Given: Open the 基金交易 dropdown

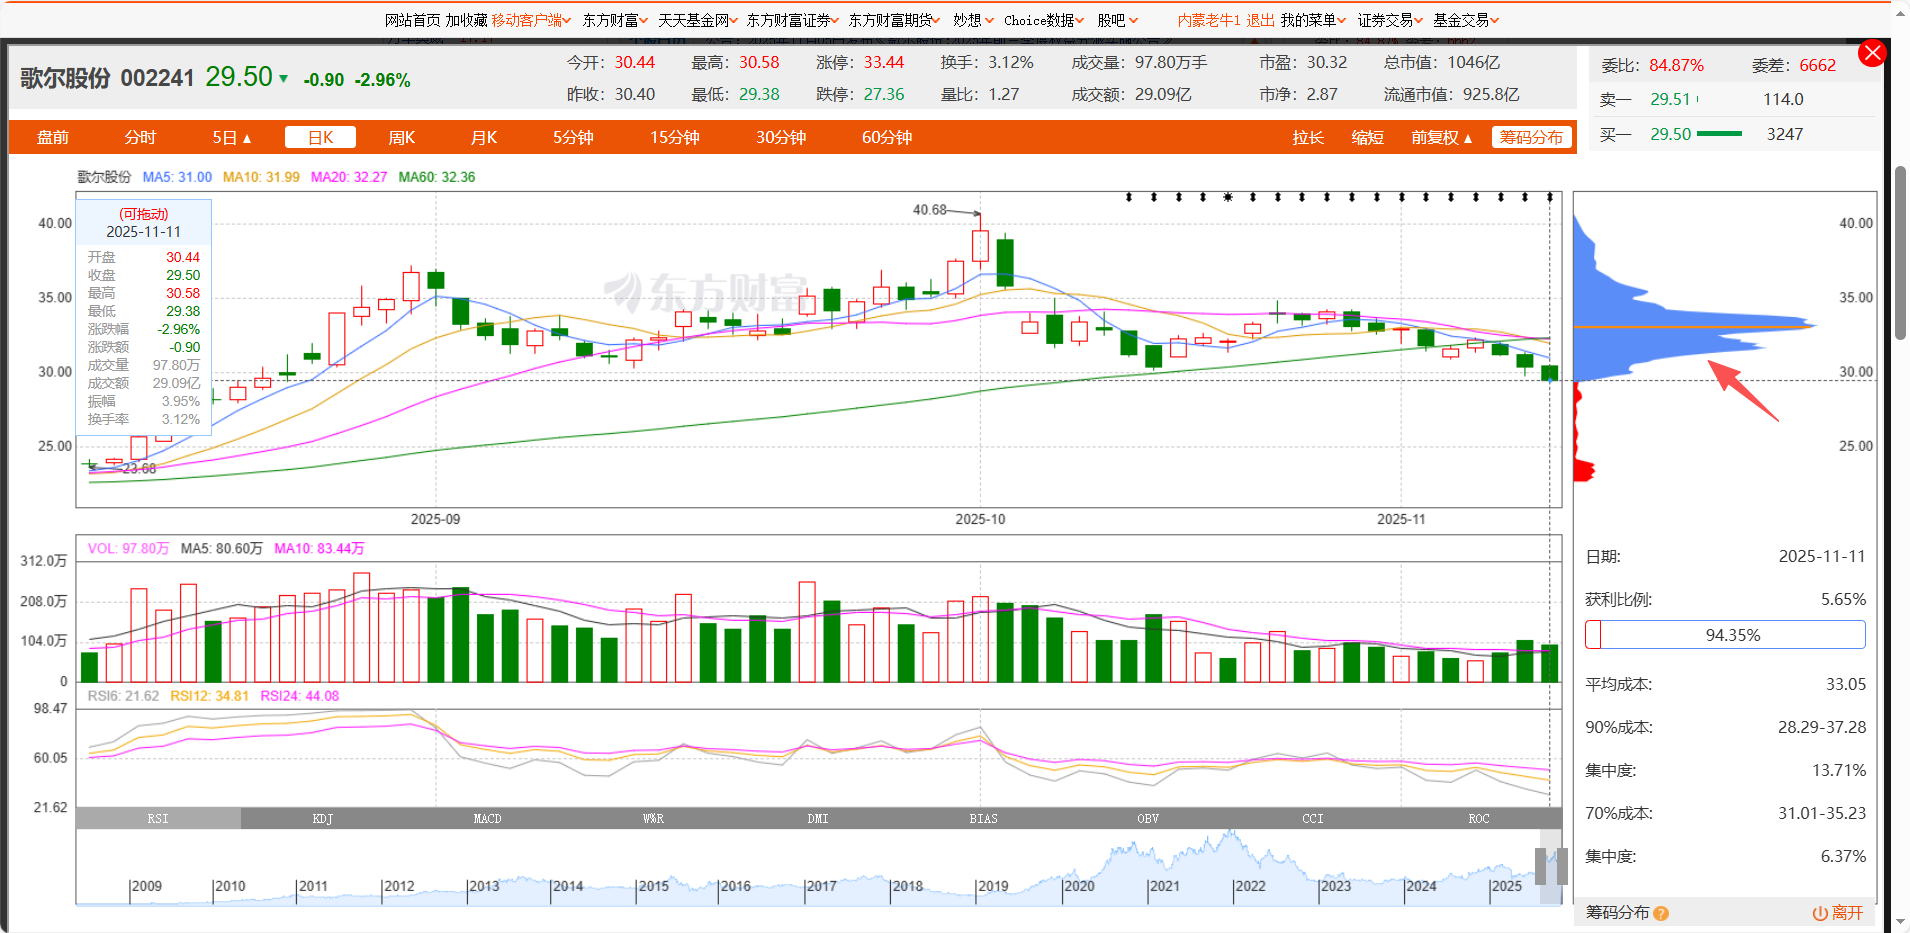Looking at the screenshot, I should 1466,20.
